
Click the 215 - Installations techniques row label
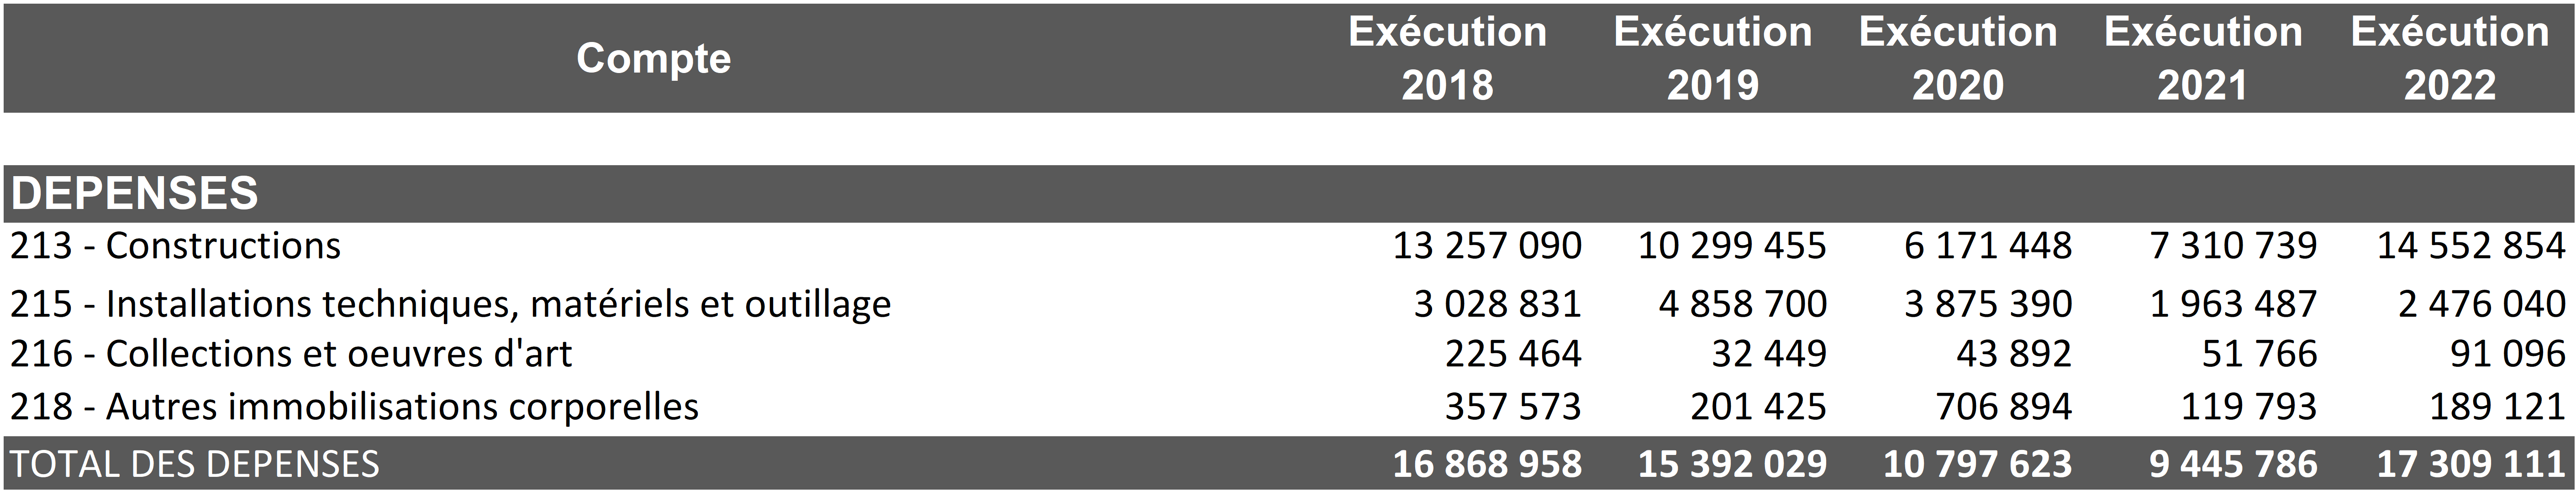450,304
